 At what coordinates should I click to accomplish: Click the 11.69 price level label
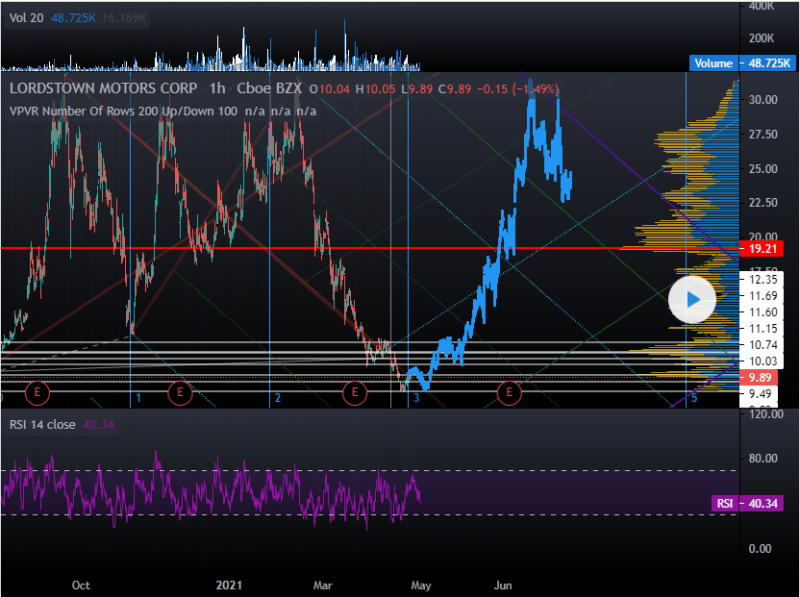coord(763,296)
